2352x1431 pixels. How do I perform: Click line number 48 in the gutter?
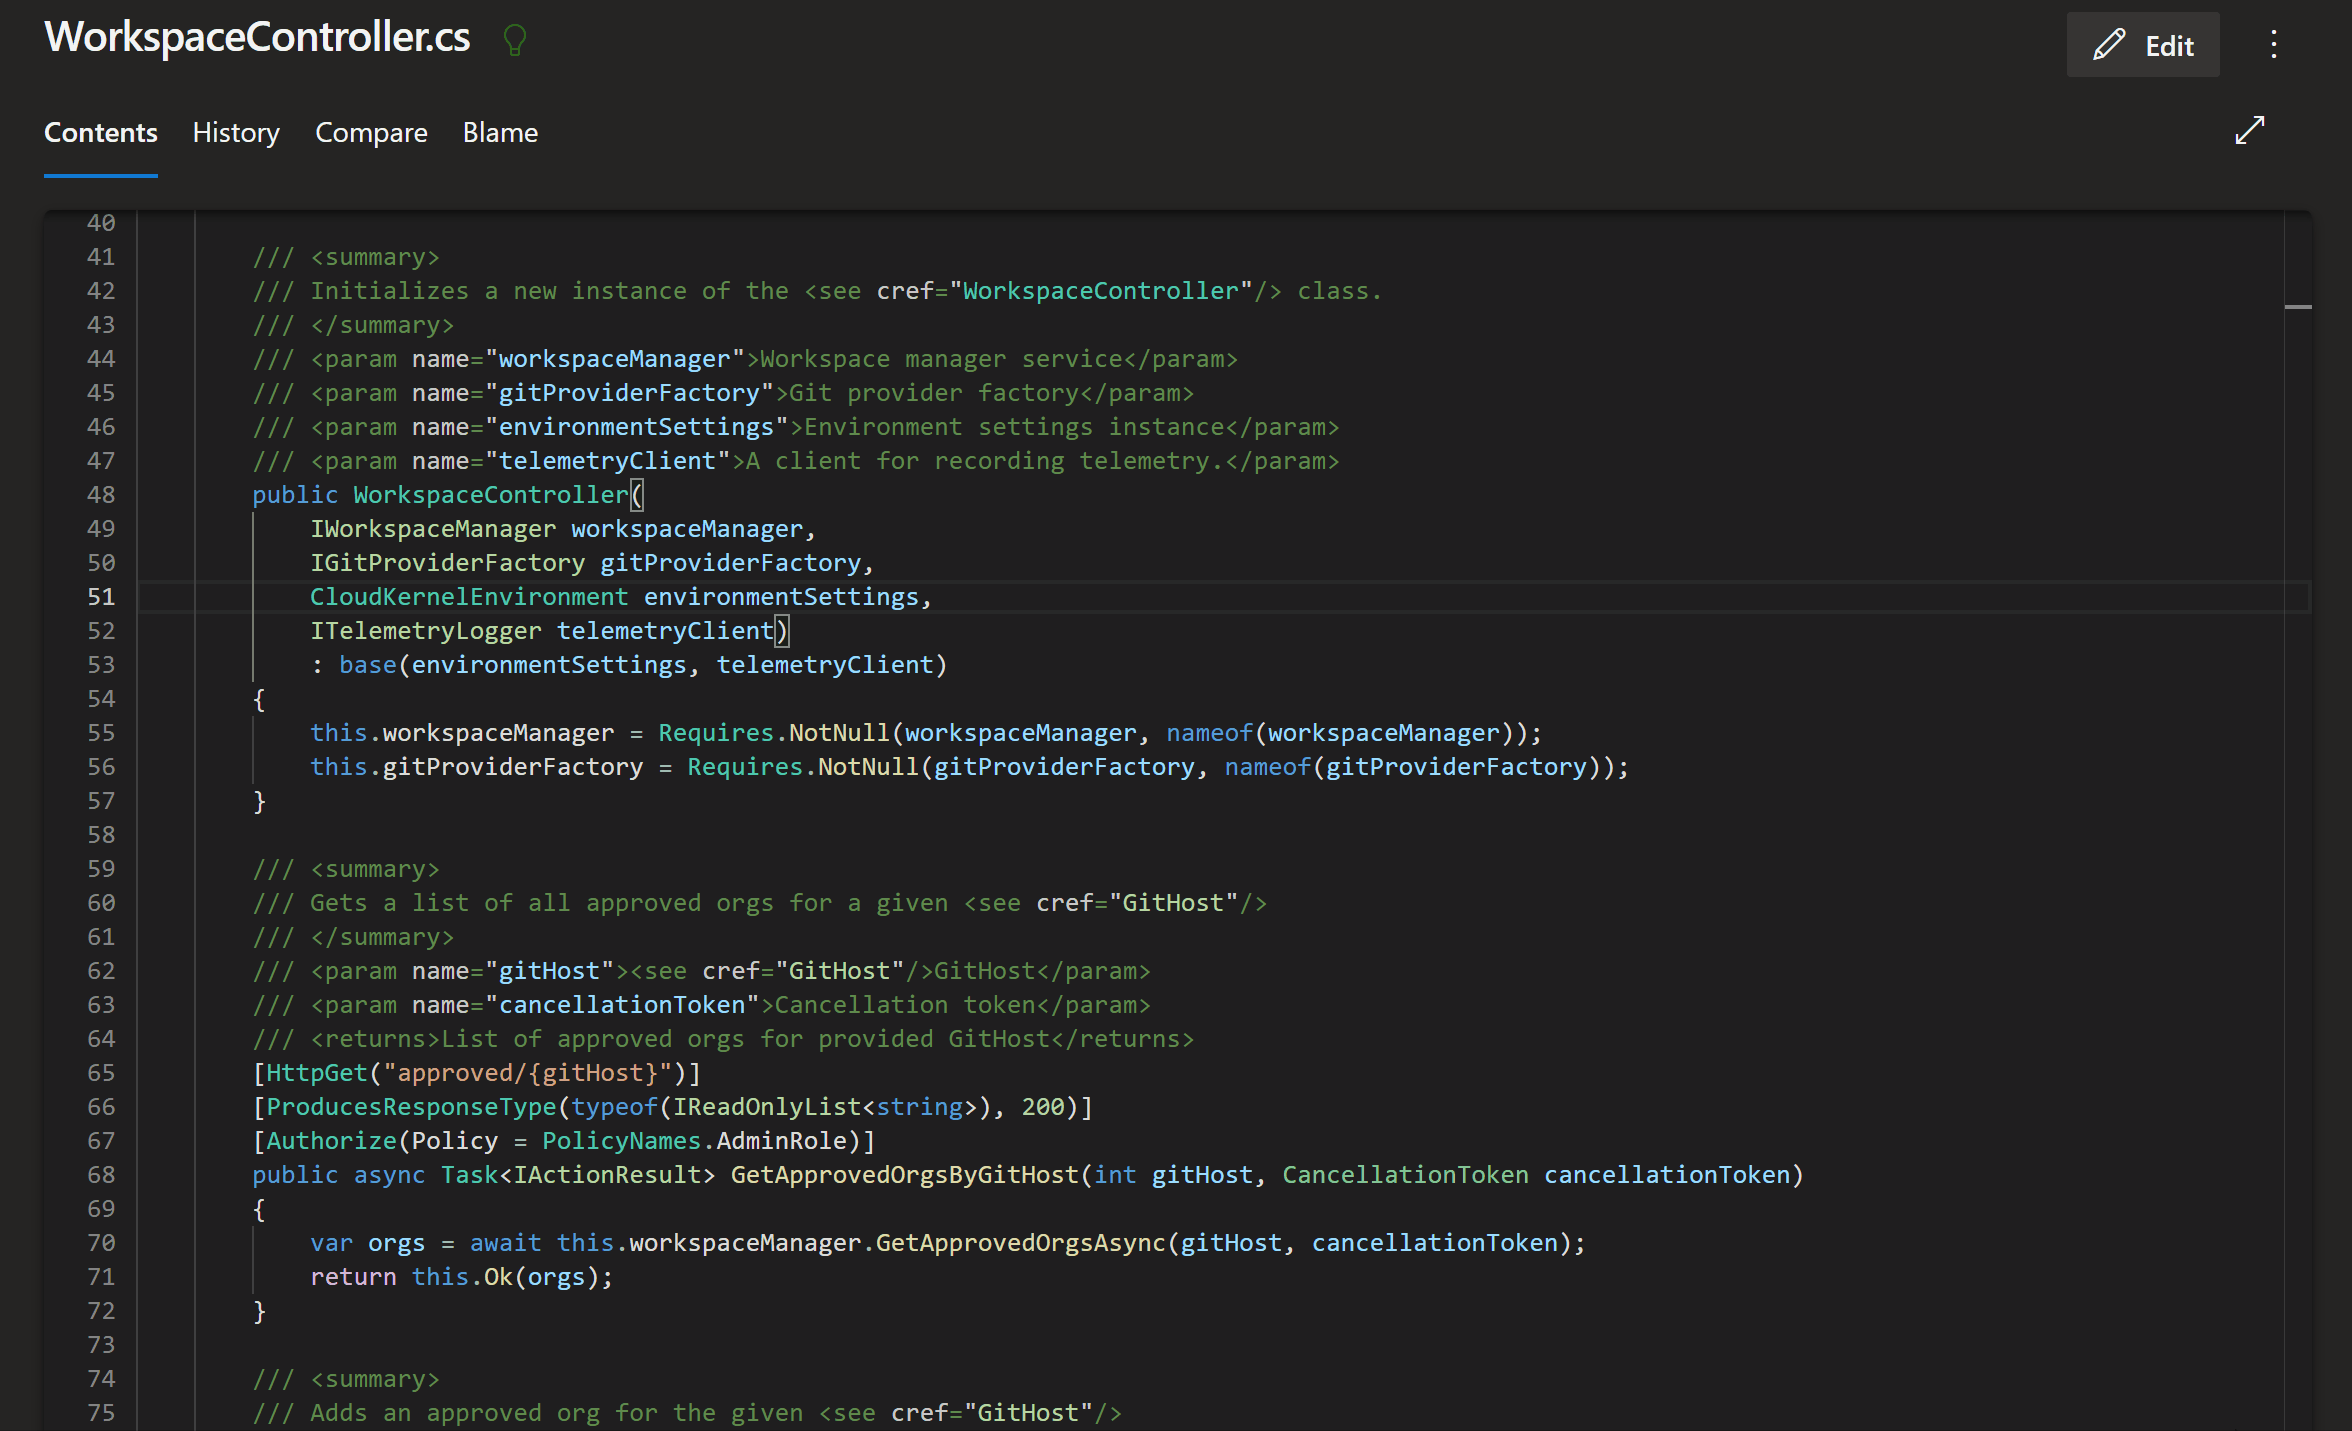(x=101, y=495)
